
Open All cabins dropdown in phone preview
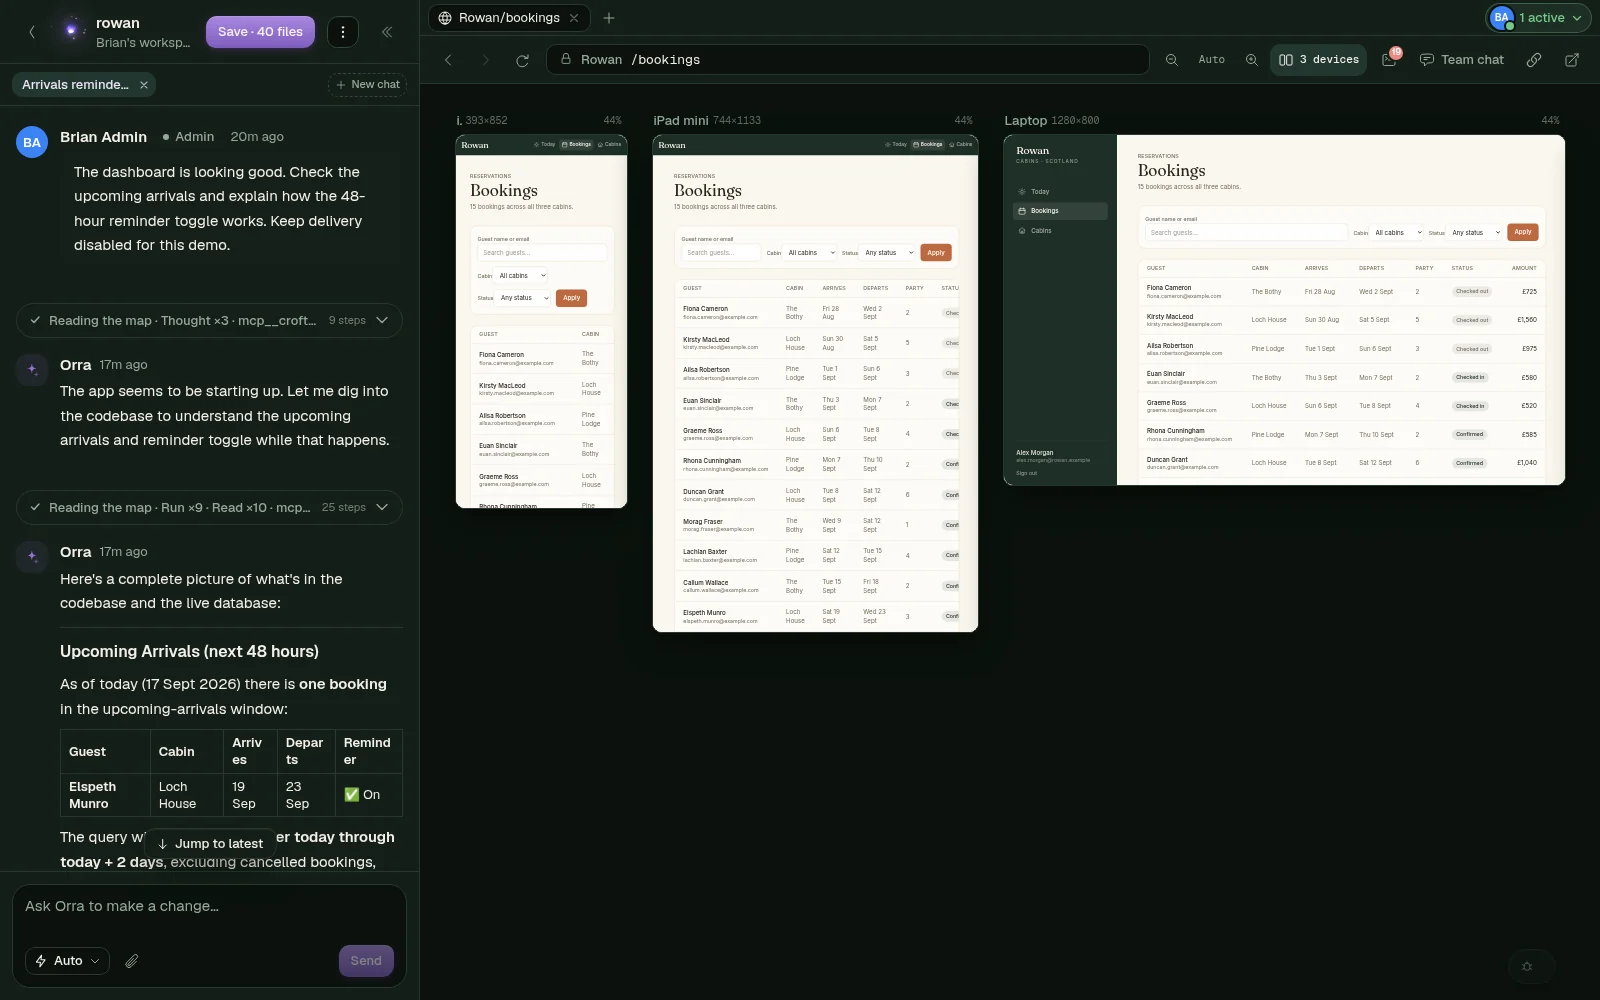point(521,276)
